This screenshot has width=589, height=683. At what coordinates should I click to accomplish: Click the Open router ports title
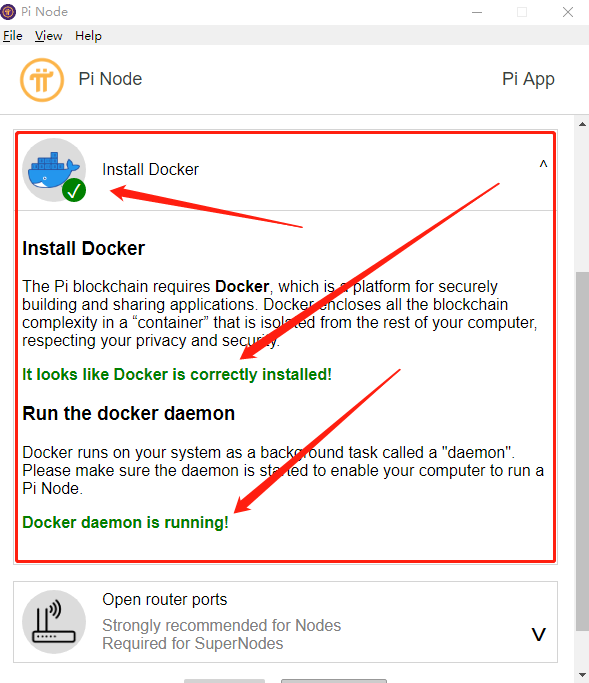(x=165, y=600)
